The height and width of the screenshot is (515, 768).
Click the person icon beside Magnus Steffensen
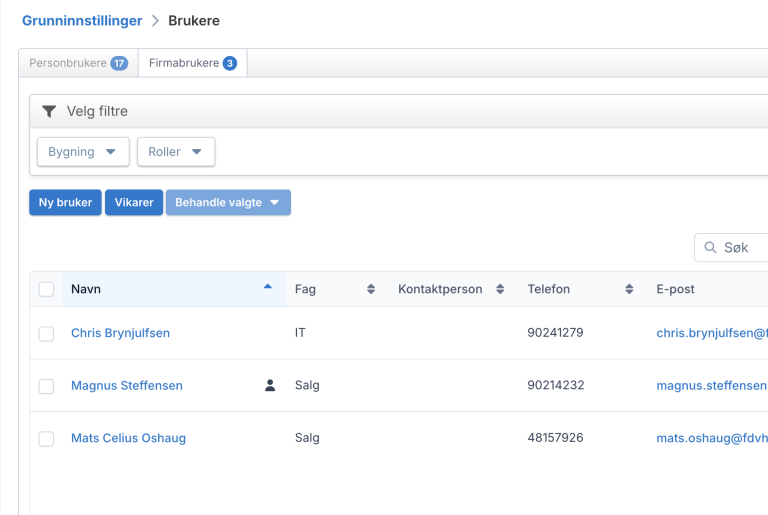coord(270,385)
